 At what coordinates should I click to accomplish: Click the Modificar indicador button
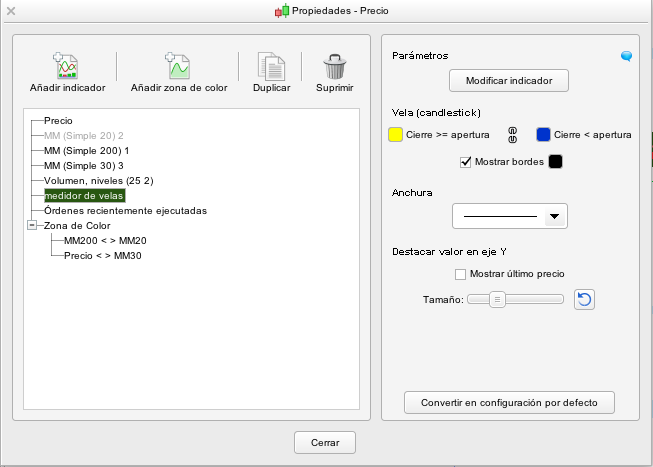(509, 80)
